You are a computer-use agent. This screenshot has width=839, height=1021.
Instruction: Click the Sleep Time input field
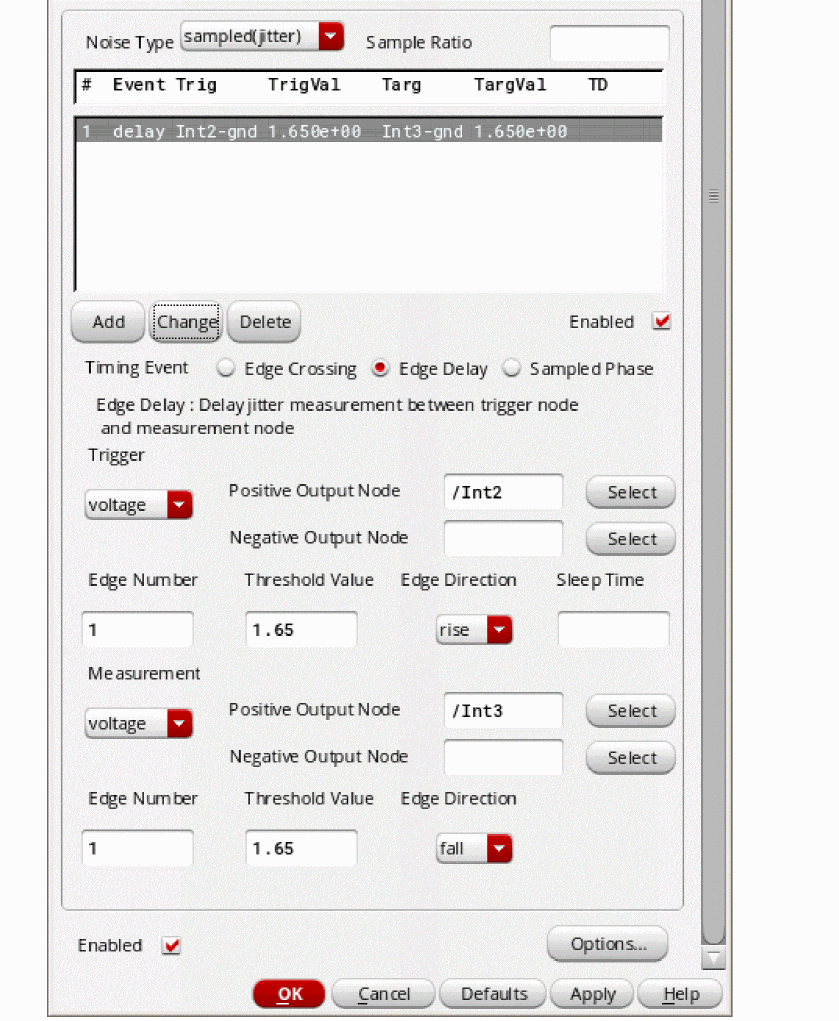click(x=613, y=629)
